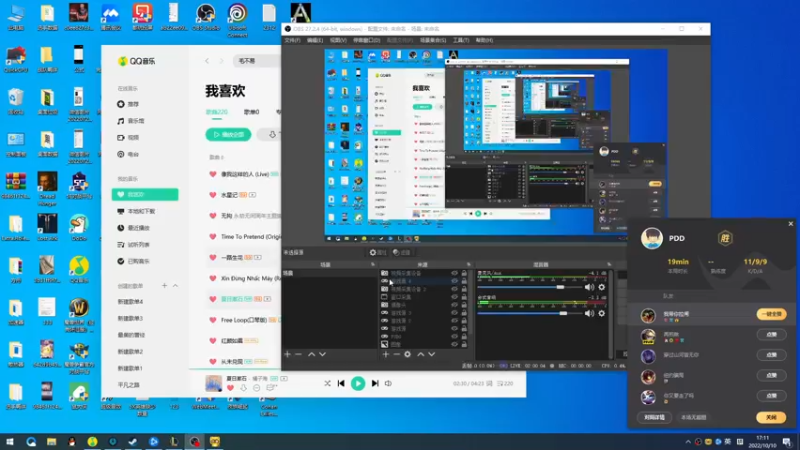800x450 pixels.
Task: Show hidden system tray icons
Action: (x=688, y=442)
